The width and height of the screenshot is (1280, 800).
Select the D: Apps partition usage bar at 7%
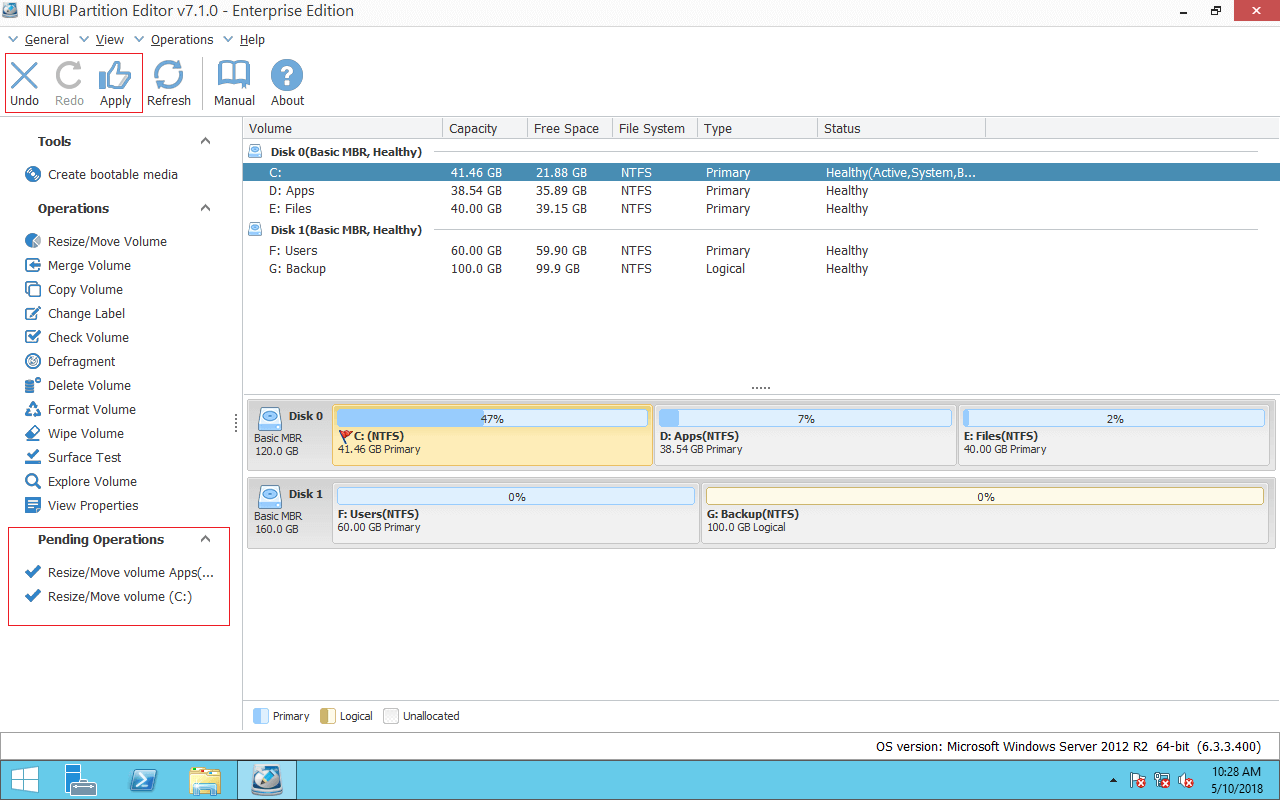click(806, 419)
